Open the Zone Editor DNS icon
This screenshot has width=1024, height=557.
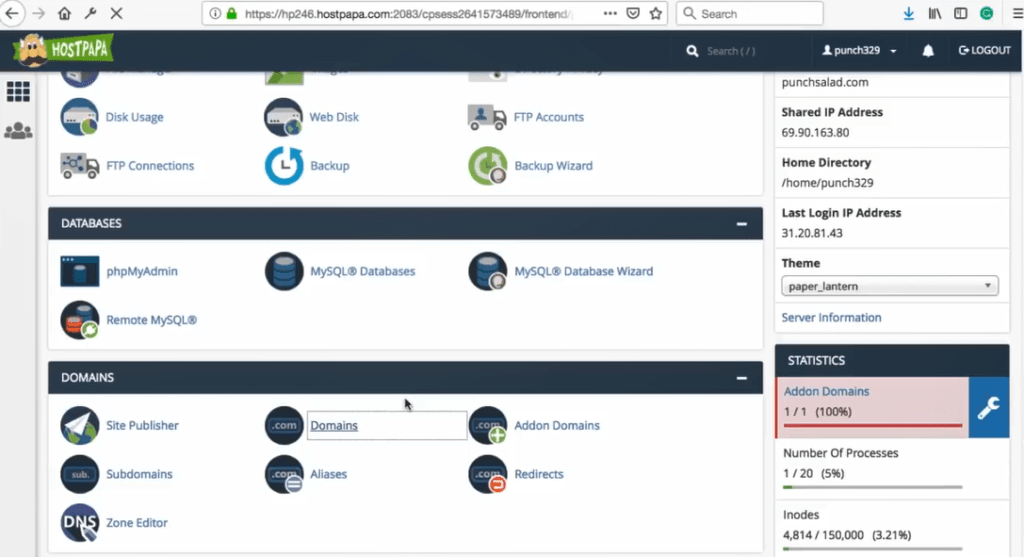[x=79, y=522]
